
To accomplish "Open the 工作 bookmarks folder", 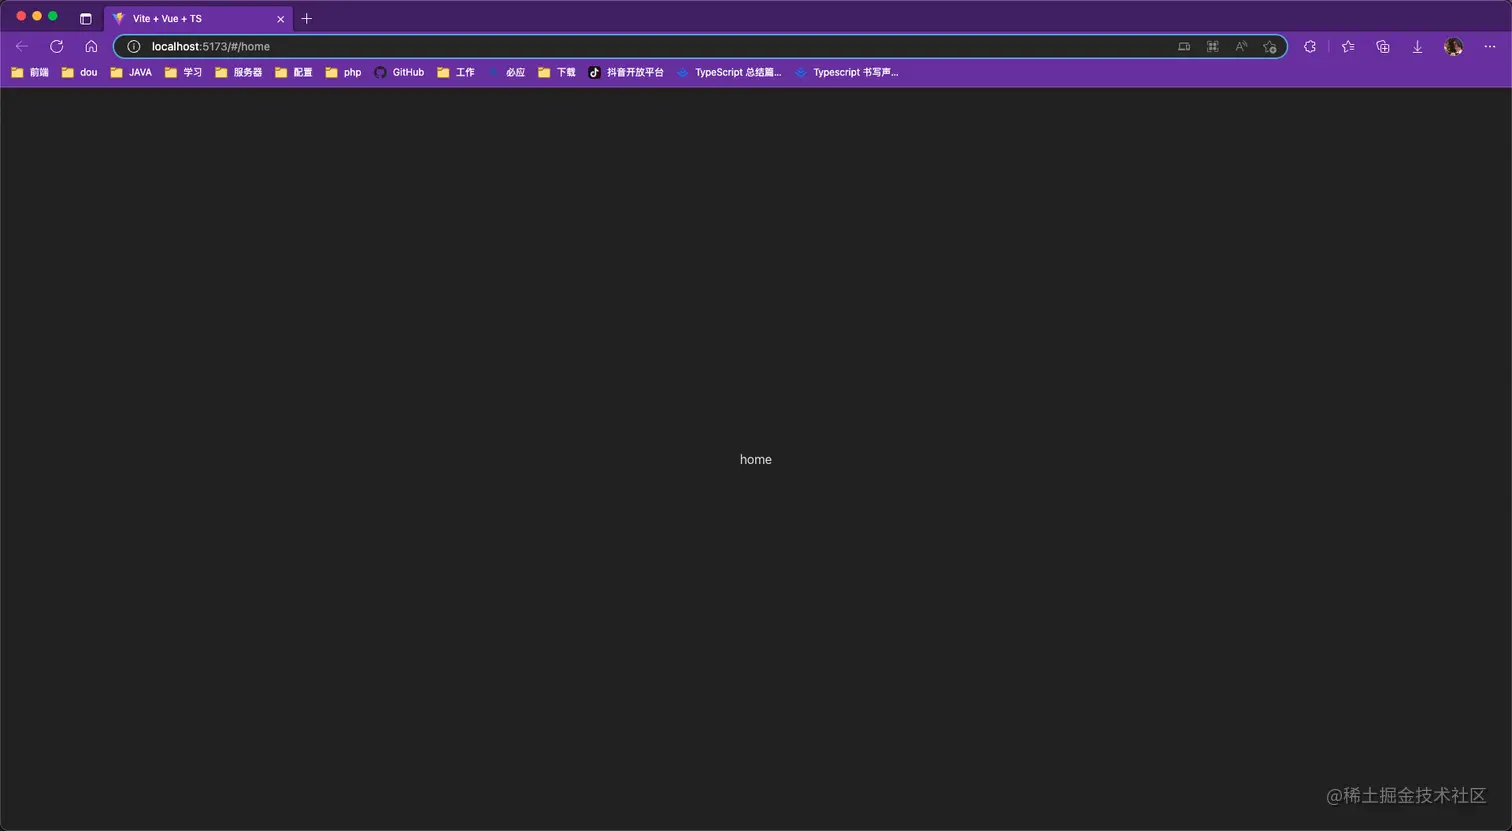I will tap(456, 72).
